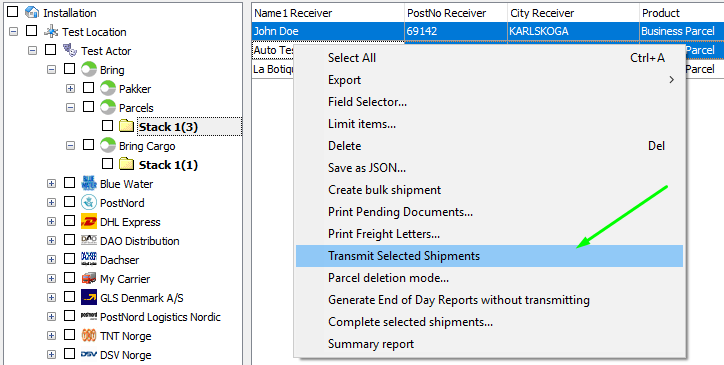Choose Delete in the context menu
This screenshot has width=724, height=365.
489,146
